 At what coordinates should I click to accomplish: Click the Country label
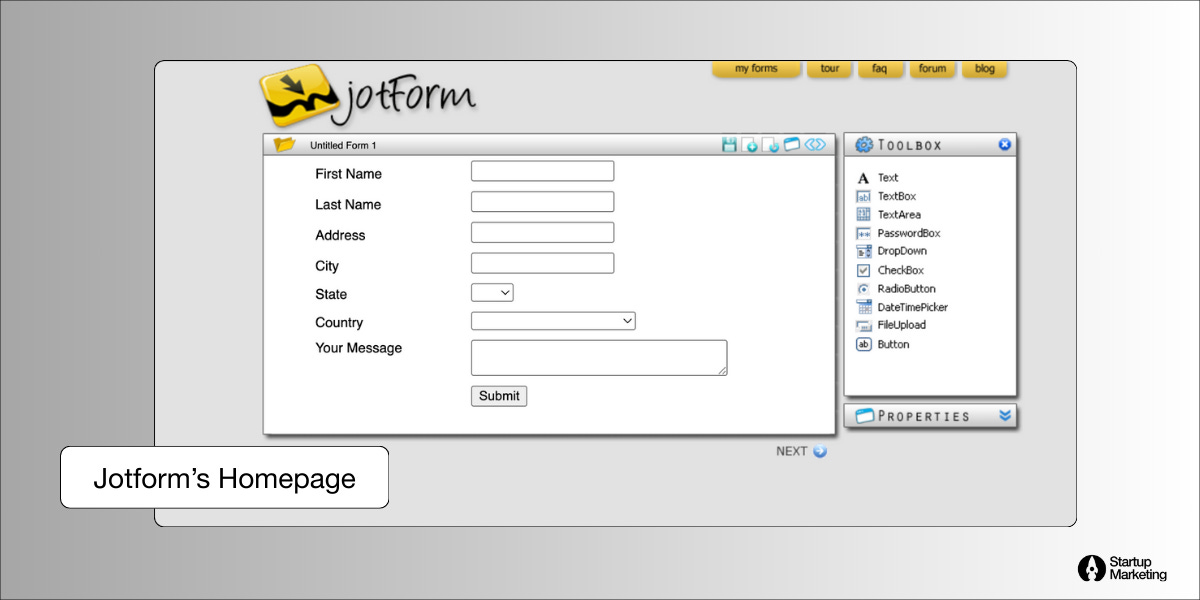(x=339, y=323)
